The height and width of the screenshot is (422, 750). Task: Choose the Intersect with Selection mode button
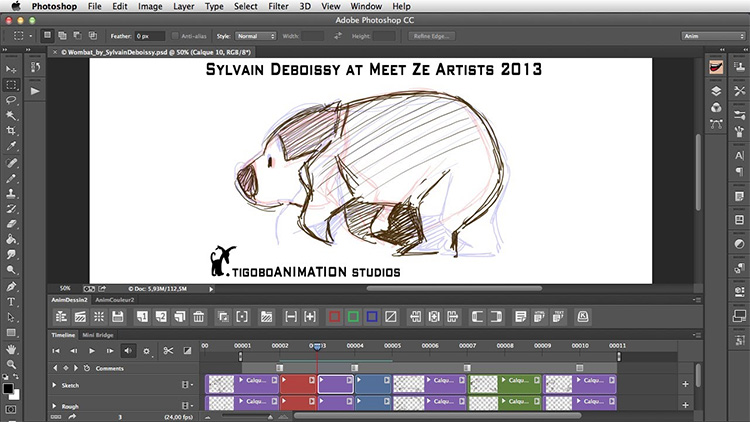[93, 35]
